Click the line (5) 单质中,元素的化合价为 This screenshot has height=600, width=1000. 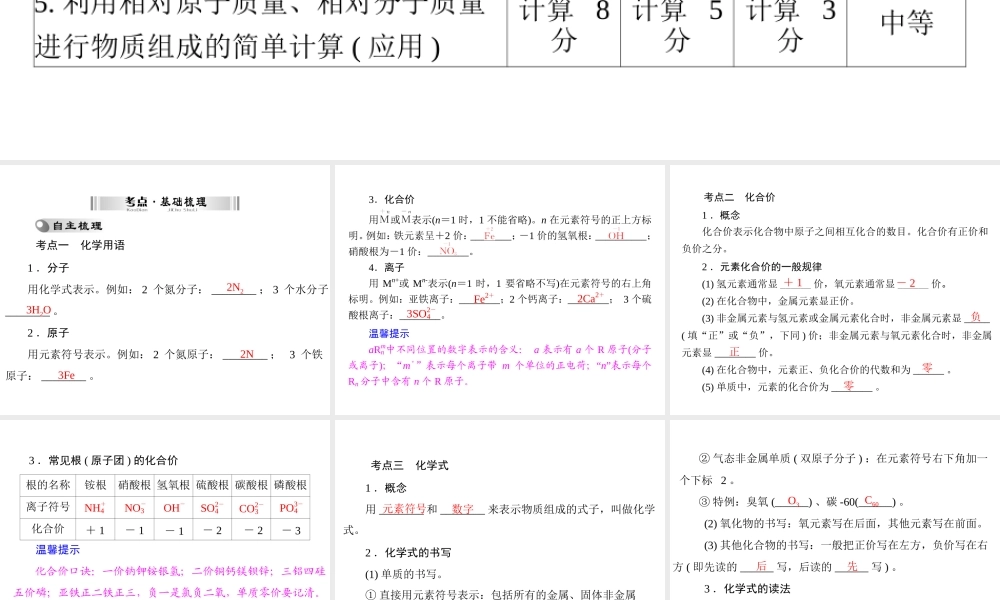click(x=765, y=386)
